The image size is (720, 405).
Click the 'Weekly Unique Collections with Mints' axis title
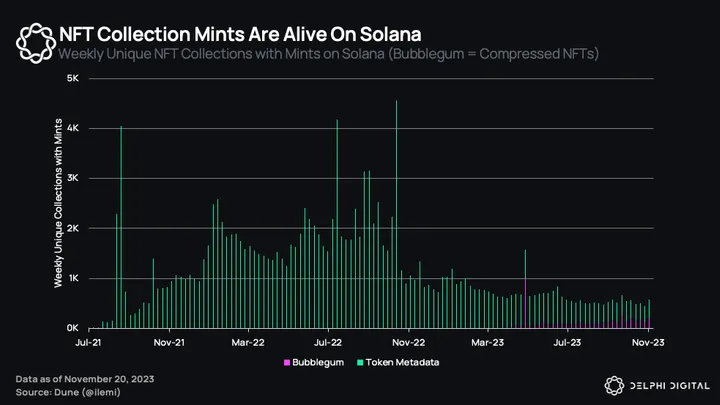tap(57, 203)
